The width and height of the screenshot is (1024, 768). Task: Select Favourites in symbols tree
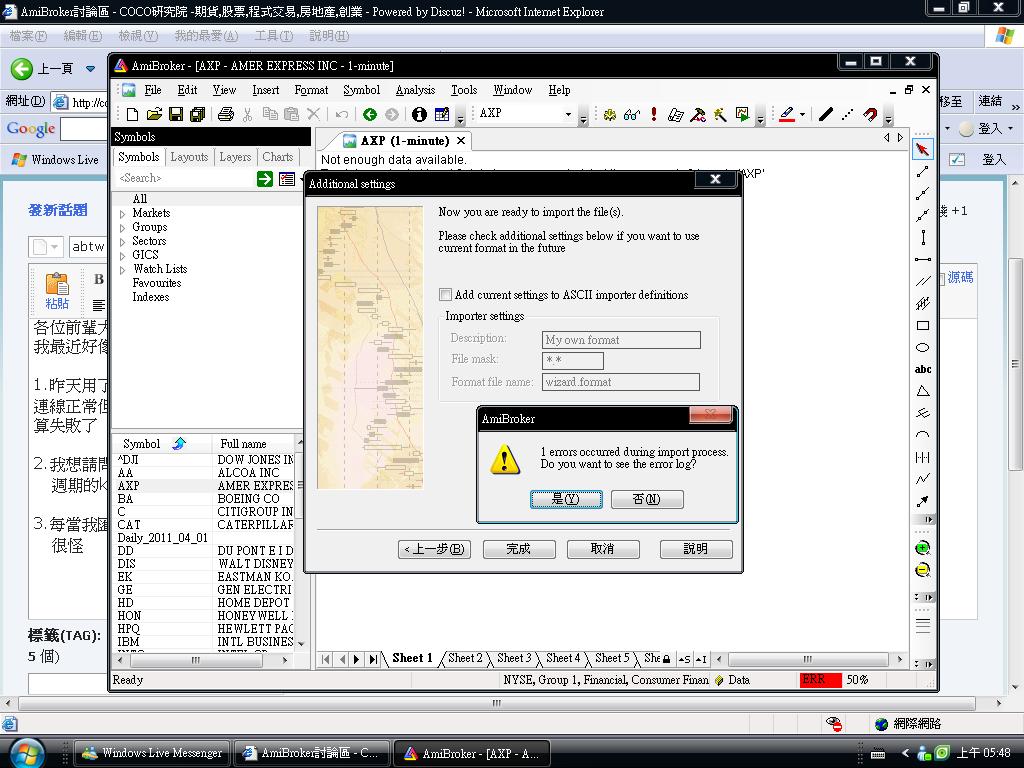[157, 283]
